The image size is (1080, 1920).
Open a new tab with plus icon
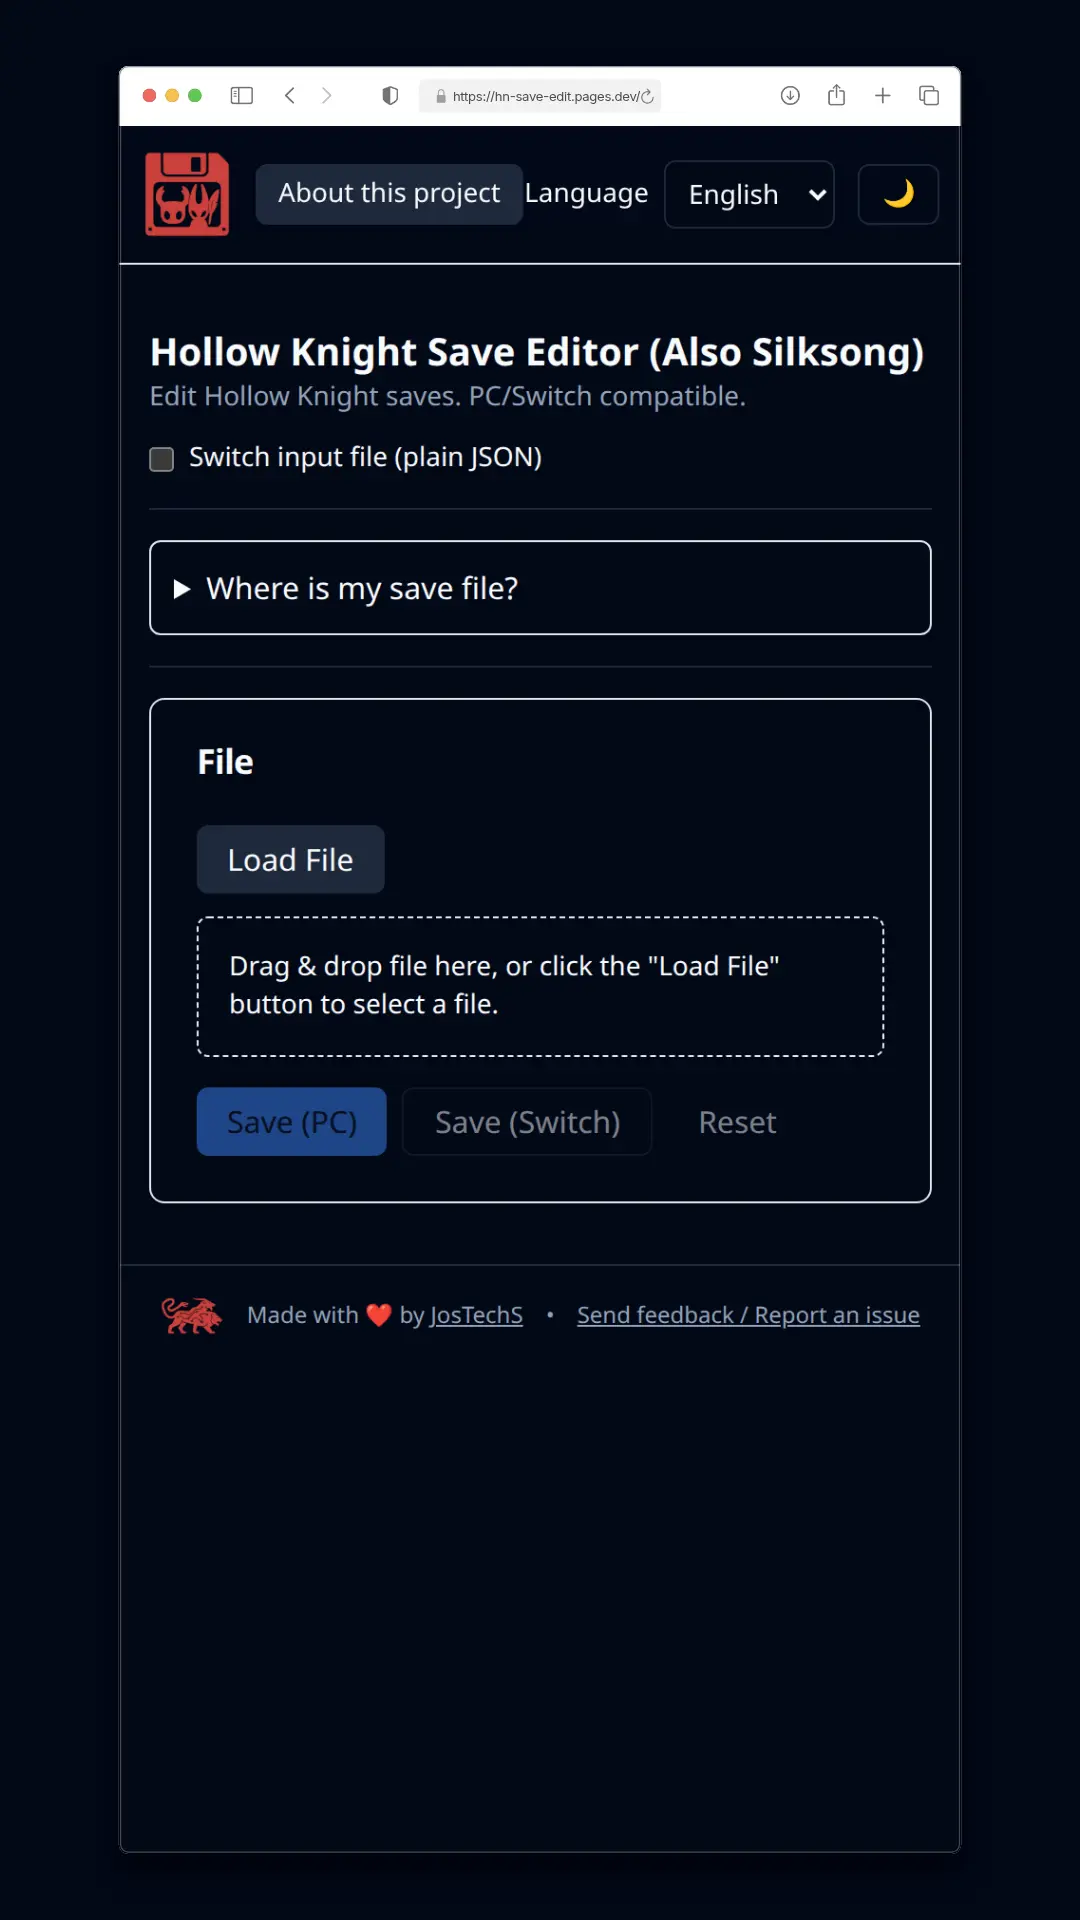(x=882, y=96)
